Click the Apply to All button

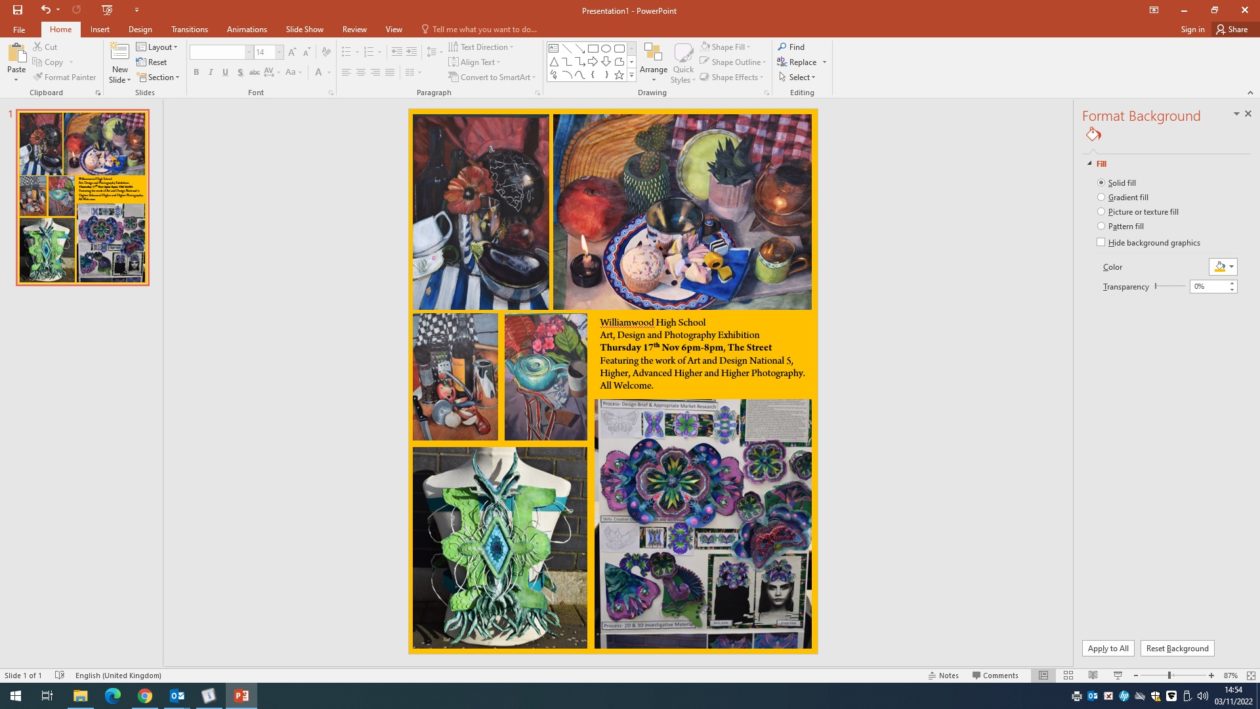coord(1108,649)
